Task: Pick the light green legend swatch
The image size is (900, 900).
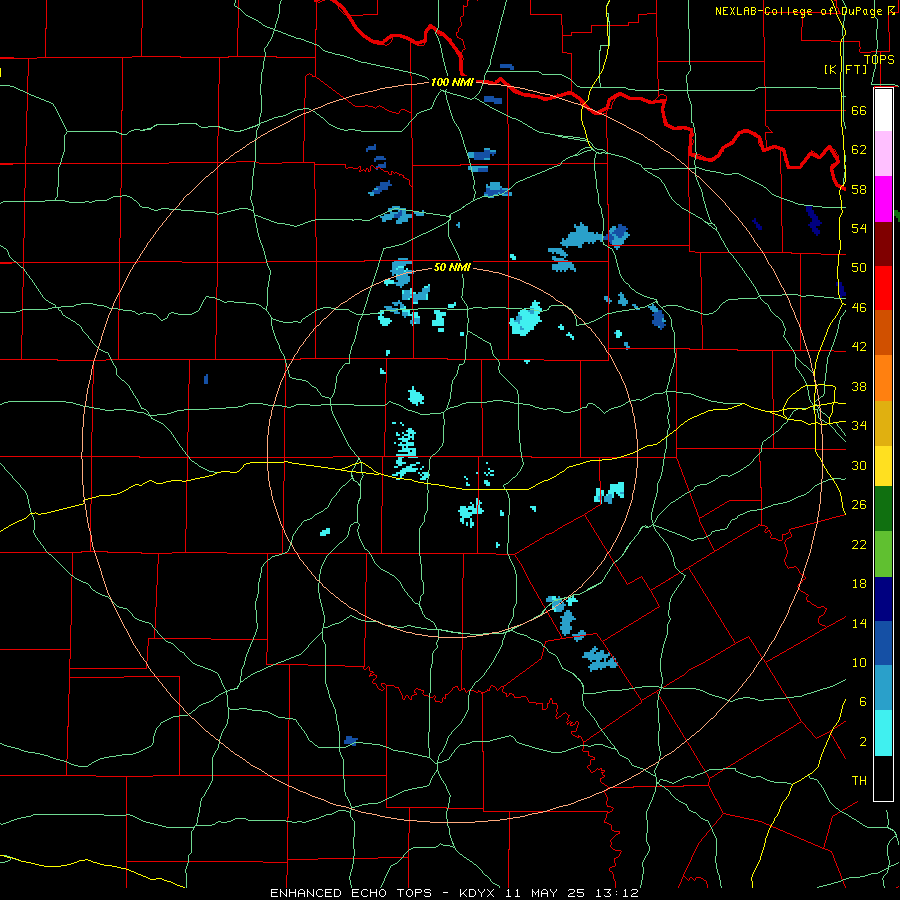Action: pyautogui.click(x=883, y=554)
